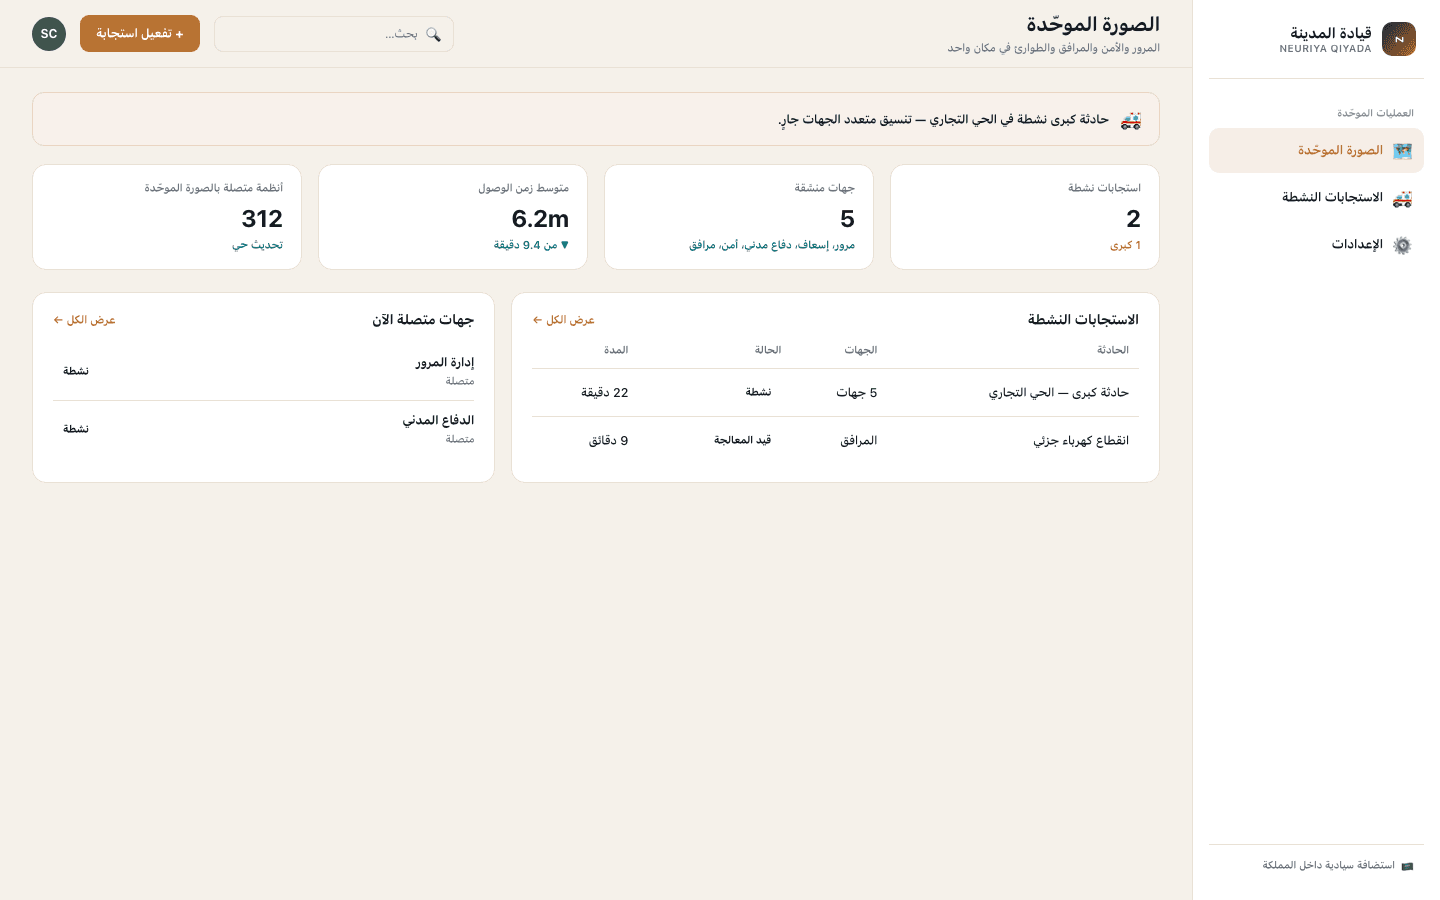Click the الجهات column header
The width and height of the screenshot is (1440, 900).
click(x=861, y=350)
